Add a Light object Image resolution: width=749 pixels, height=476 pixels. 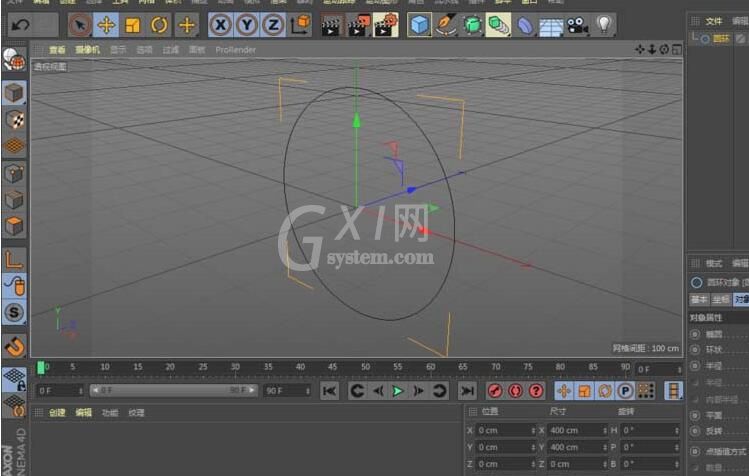pos(604,25)
